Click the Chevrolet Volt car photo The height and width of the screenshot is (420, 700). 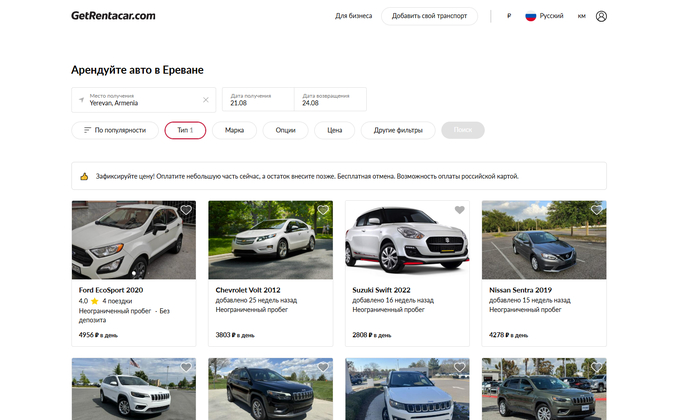[x=271, y=240]
